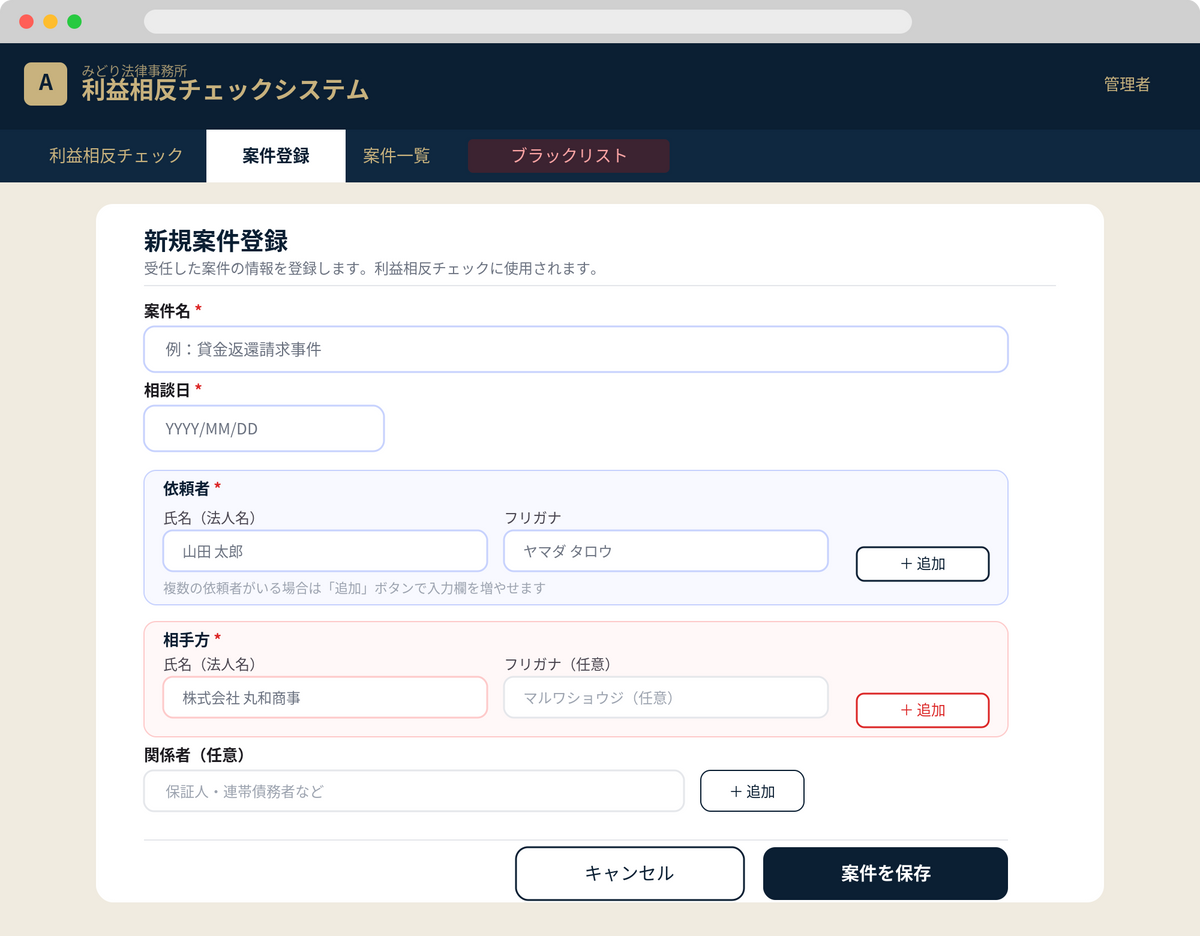Click the 利益相反チェックシステム title text

(x=225, y=90)
